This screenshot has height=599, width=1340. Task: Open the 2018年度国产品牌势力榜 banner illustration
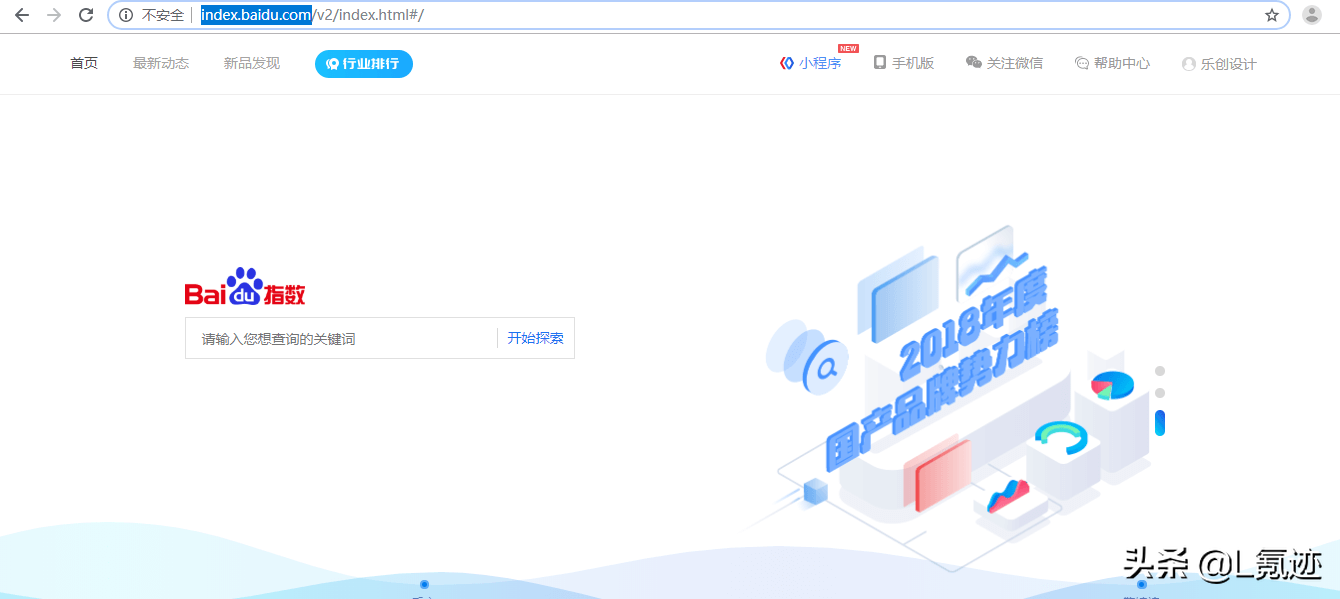pyautogui.click(x=950, y=400)
